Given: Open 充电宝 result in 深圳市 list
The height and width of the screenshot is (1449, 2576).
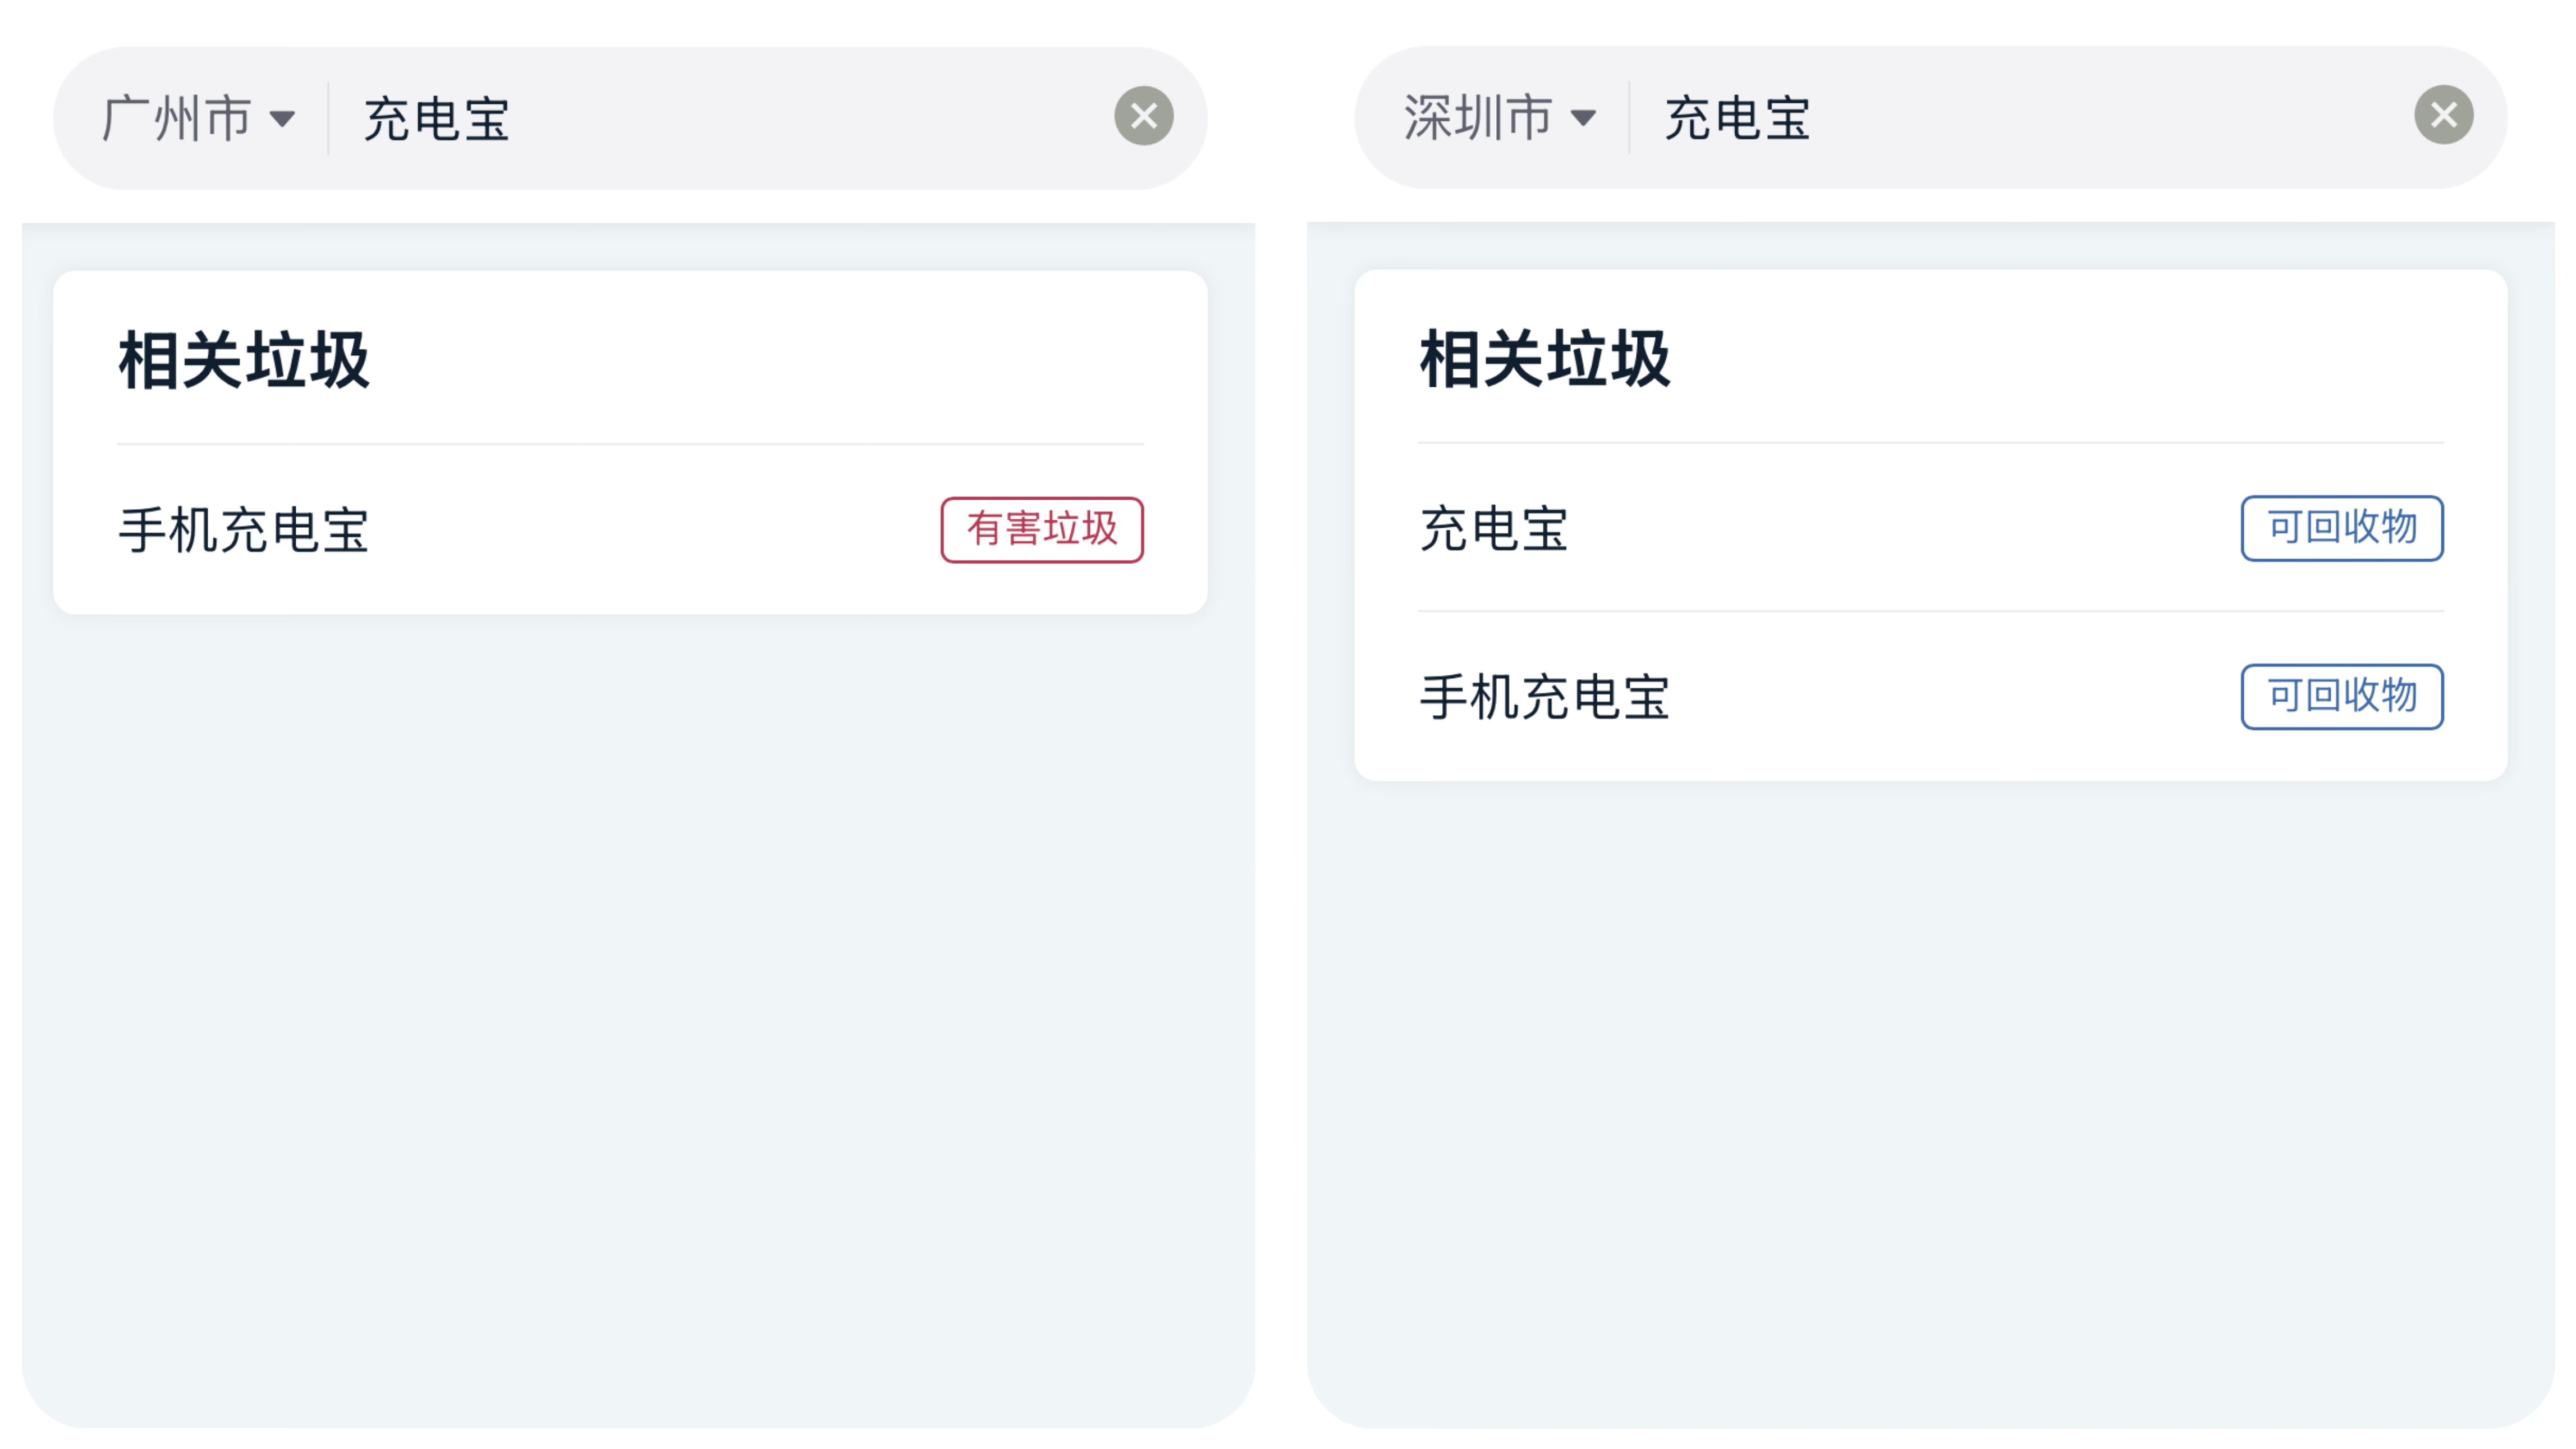Looking at the screenshot, I should tap(1494, 528).
